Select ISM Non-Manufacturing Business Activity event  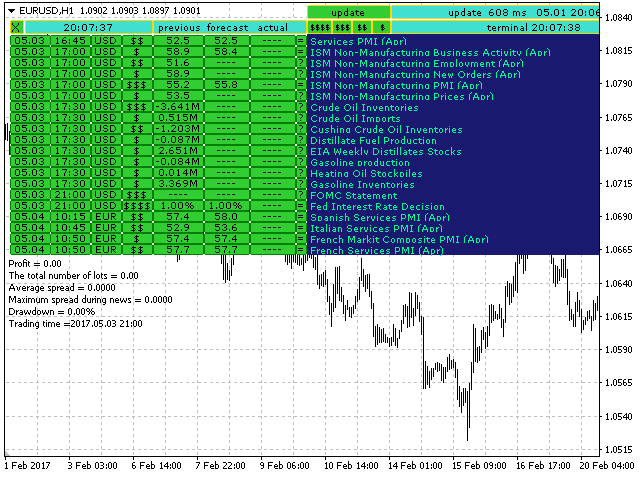pyautogui.click(x=430, y=53)
